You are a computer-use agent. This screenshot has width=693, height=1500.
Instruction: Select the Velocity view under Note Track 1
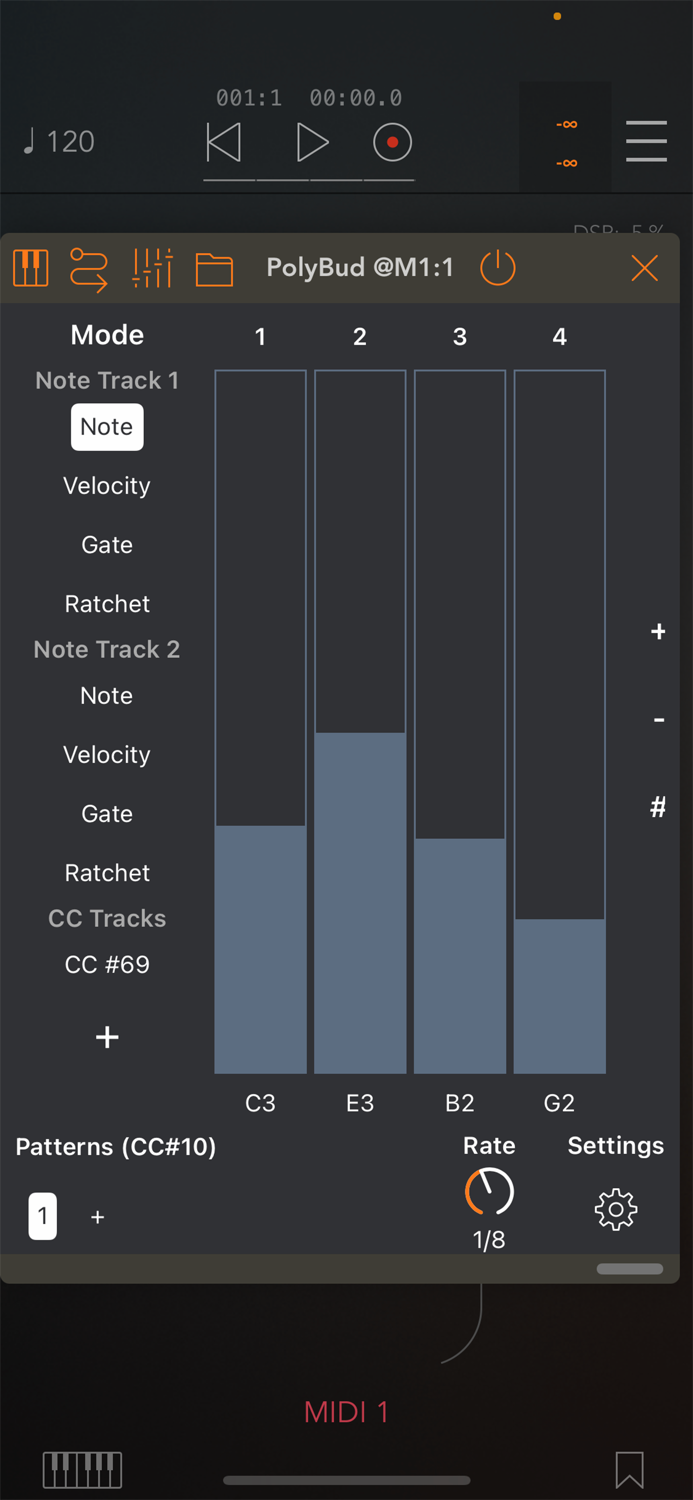[x=106, y=486]
